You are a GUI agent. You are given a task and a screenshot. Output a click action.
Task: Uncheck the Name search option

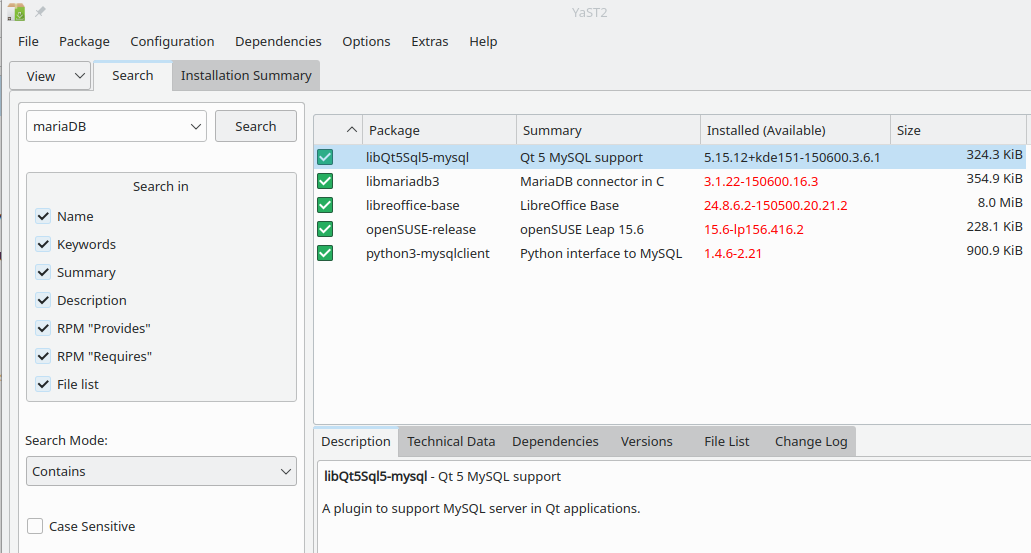click(x=43, y=216)
